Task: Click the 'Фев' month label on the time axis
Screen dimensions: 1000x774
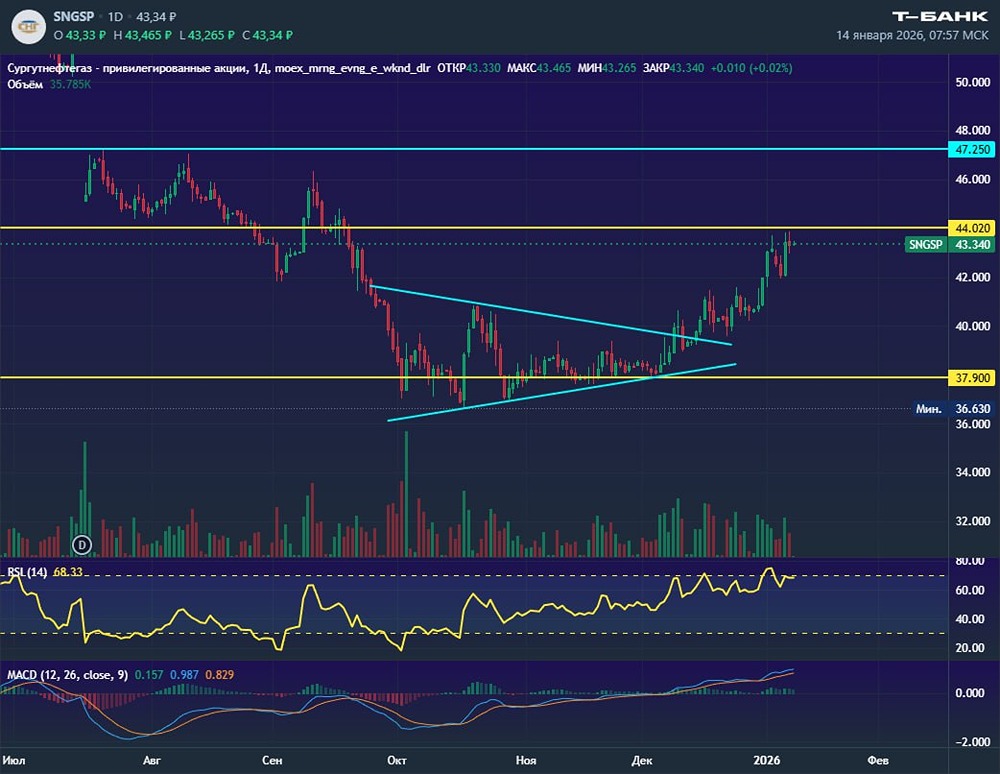Action: (878, 760)
